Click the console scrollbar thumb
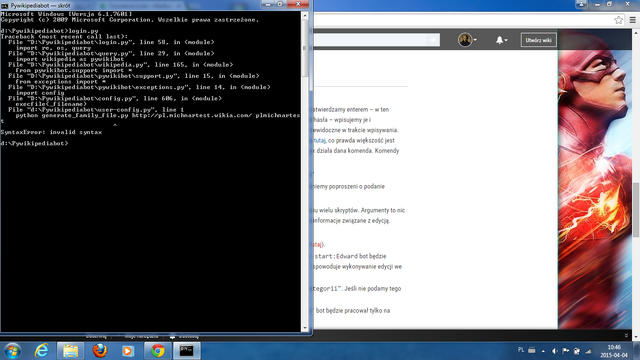This screenshot has width=640, height=360. [x=304, y=48]
